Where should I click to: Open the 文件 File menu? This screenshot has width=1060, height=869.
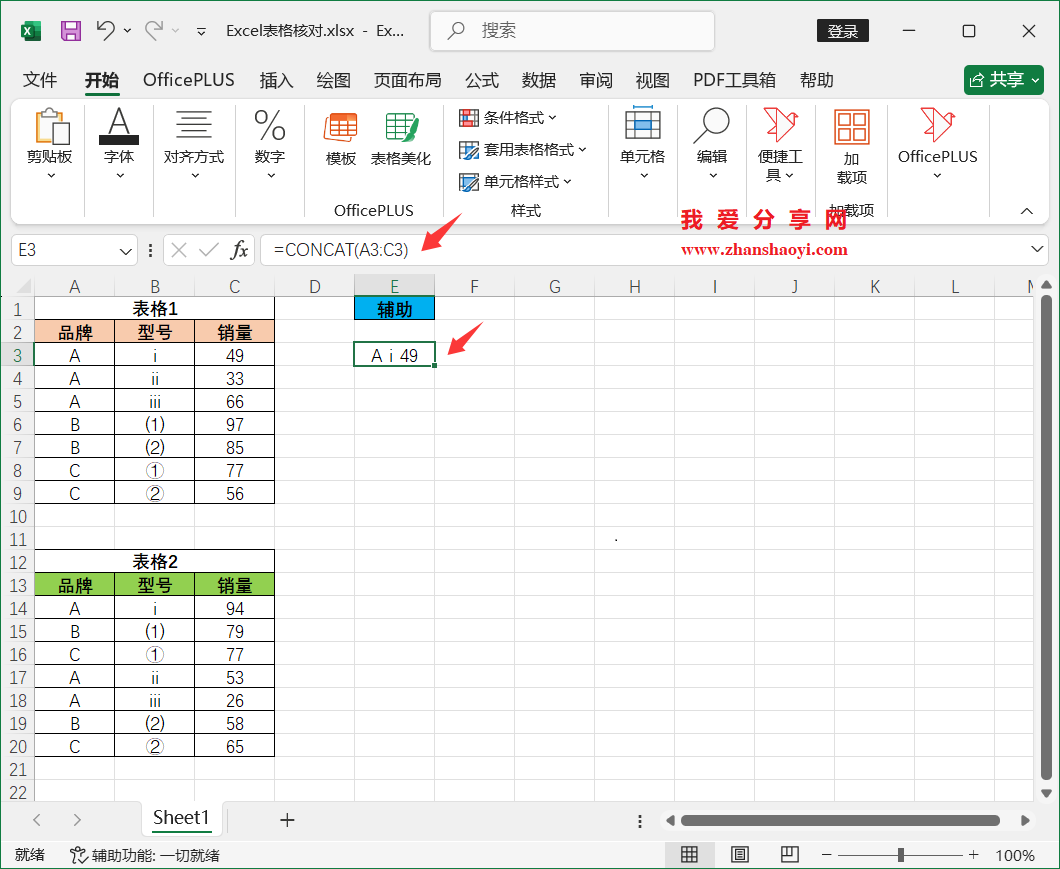(40, 80)
